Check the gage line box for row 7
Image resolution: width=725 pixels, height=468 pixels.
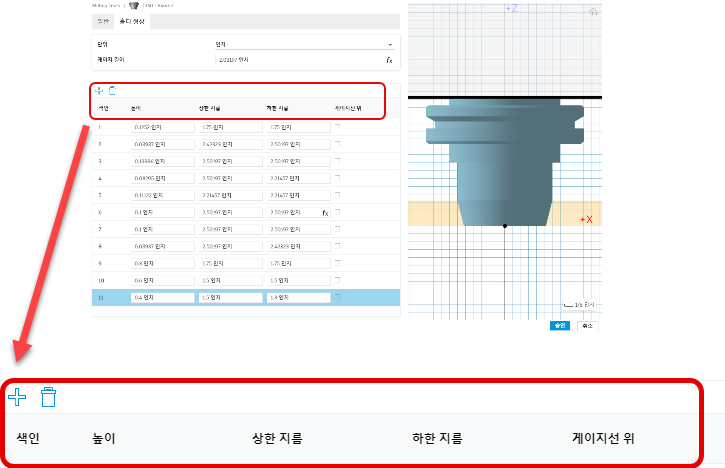(x=338, y=229)
